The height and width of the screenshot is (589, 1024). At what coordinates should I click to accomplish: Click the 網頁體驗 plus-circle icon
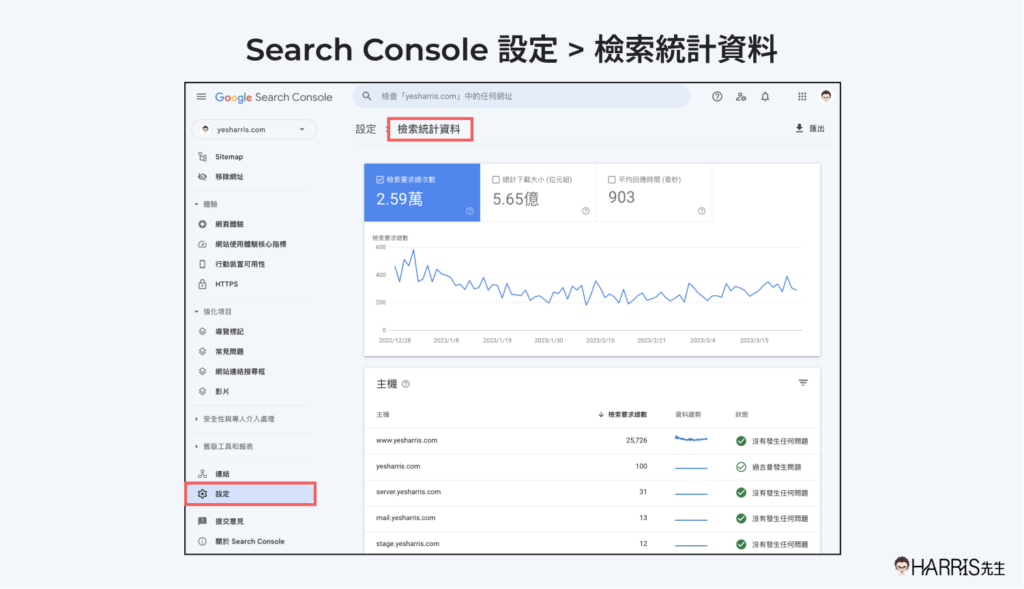pos(202,224)
